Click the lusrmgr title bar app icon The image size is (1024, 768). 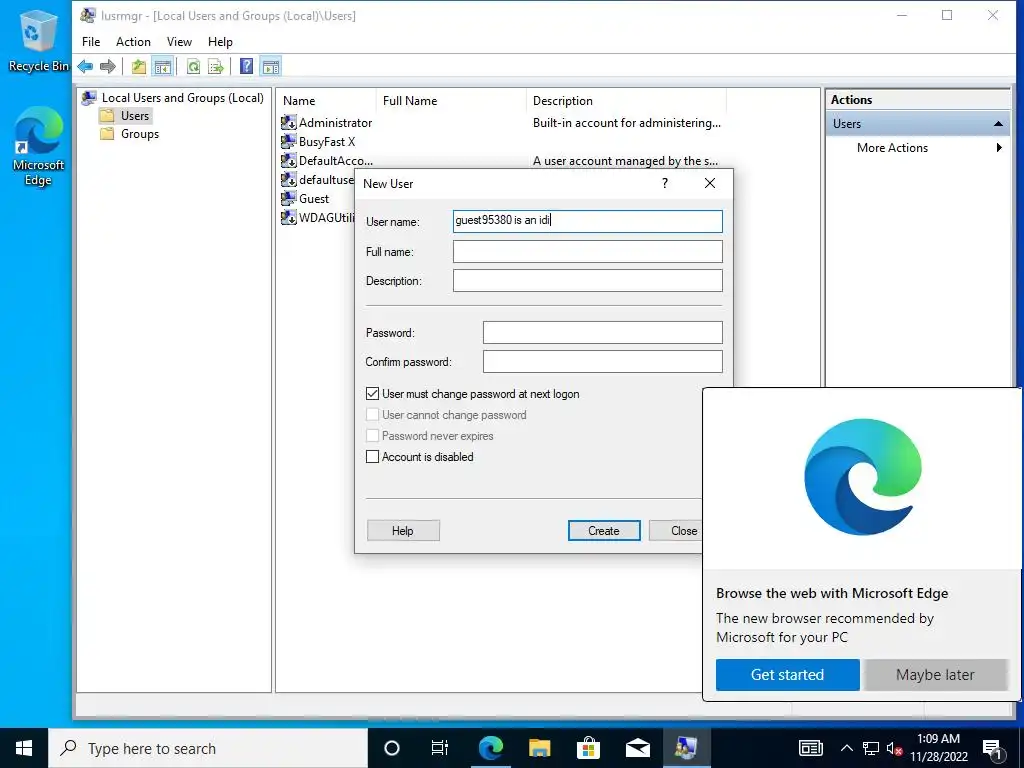click(88, 15)
